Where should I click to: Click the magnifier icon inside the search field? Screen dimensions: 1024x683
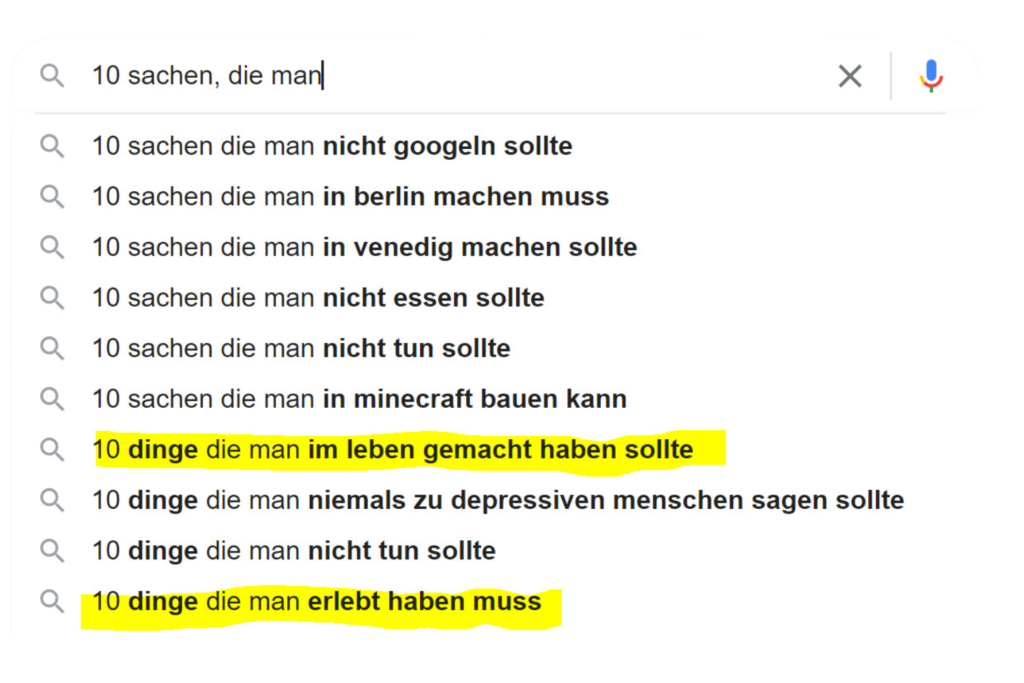(52, 76)
